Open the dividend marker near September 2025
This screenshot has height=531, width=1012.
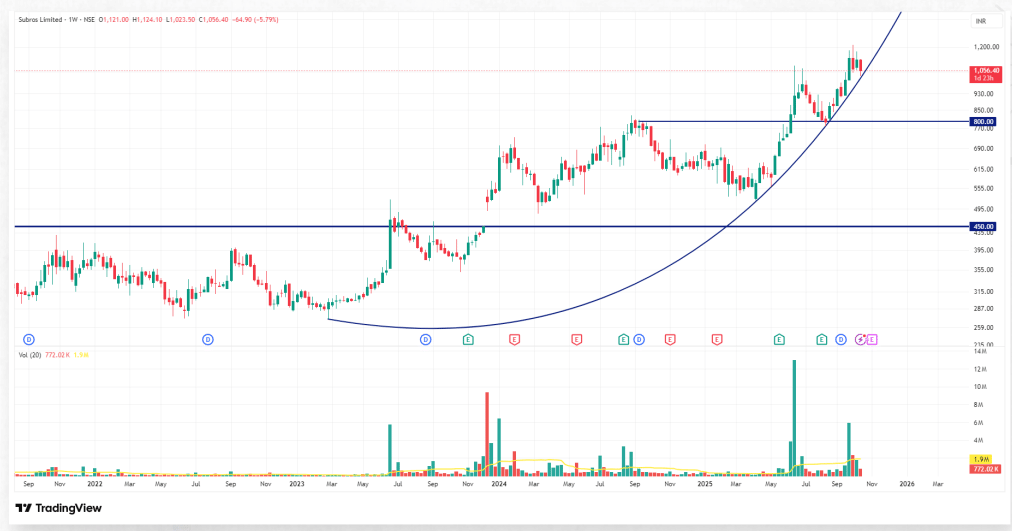pos(841,340)
